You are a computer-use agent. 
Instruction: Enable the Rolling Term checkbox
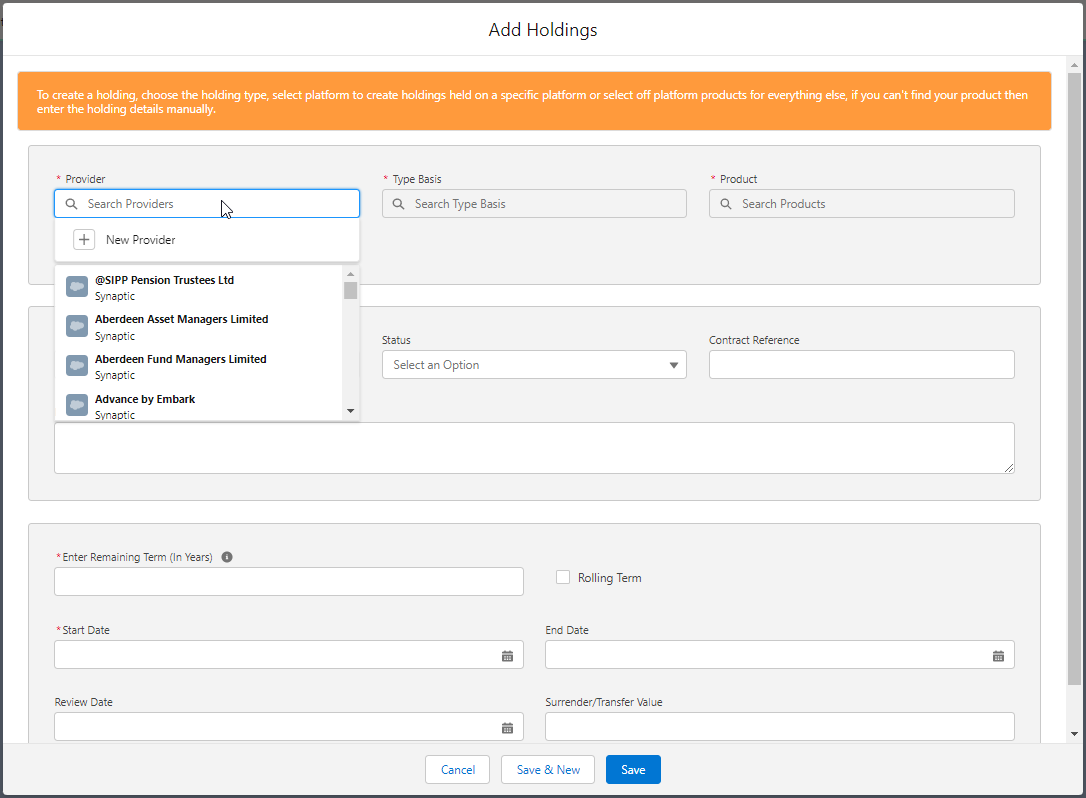[x=563, y=577]
